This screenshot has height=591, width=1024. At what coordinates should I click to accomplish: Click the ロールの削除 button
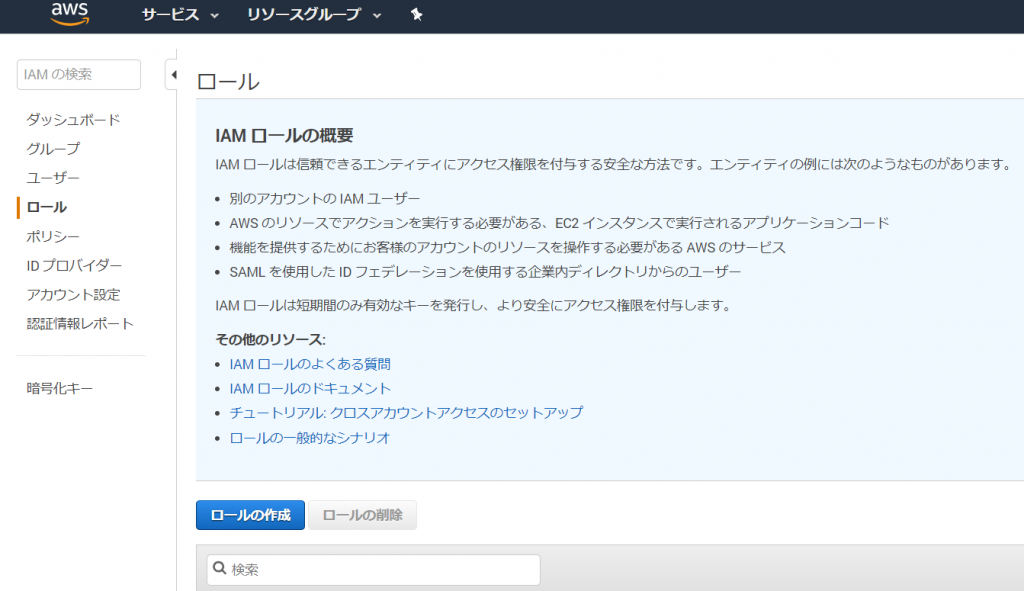click(362, 515)
